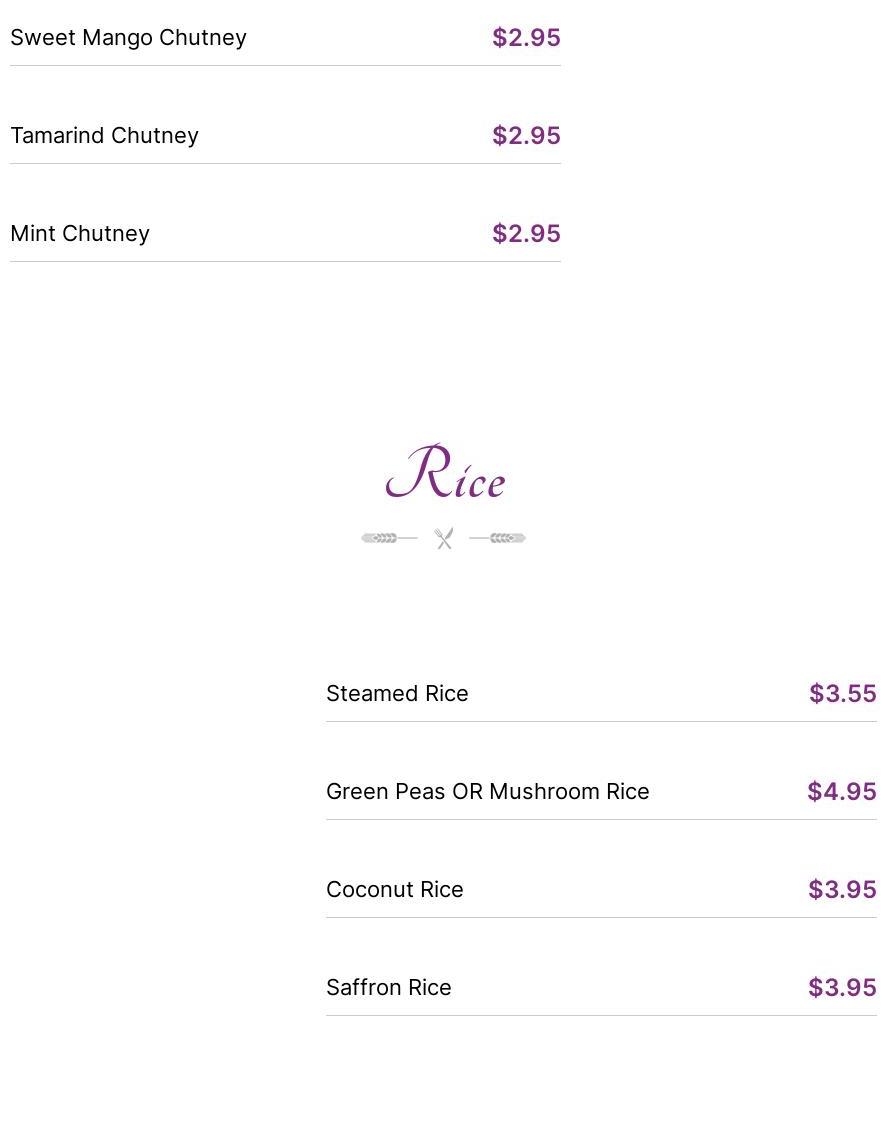Viewport: 887px width, 1130px height.
Task: Open Green Peas OR Mushroom Rice item
Action: point(487,792)
